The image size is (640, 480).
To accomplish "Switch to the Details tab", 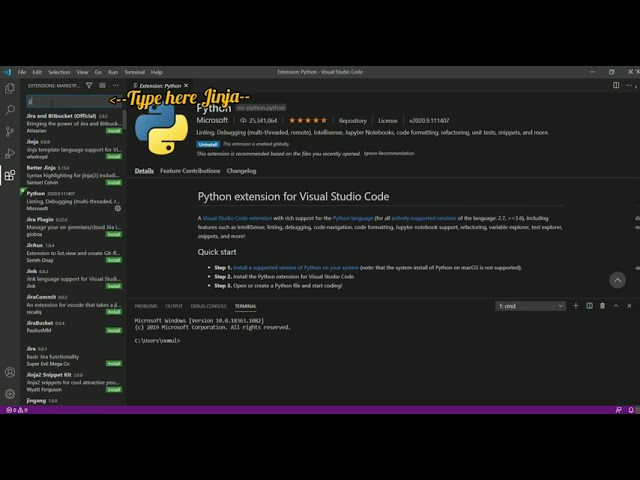I will [144, 171].
